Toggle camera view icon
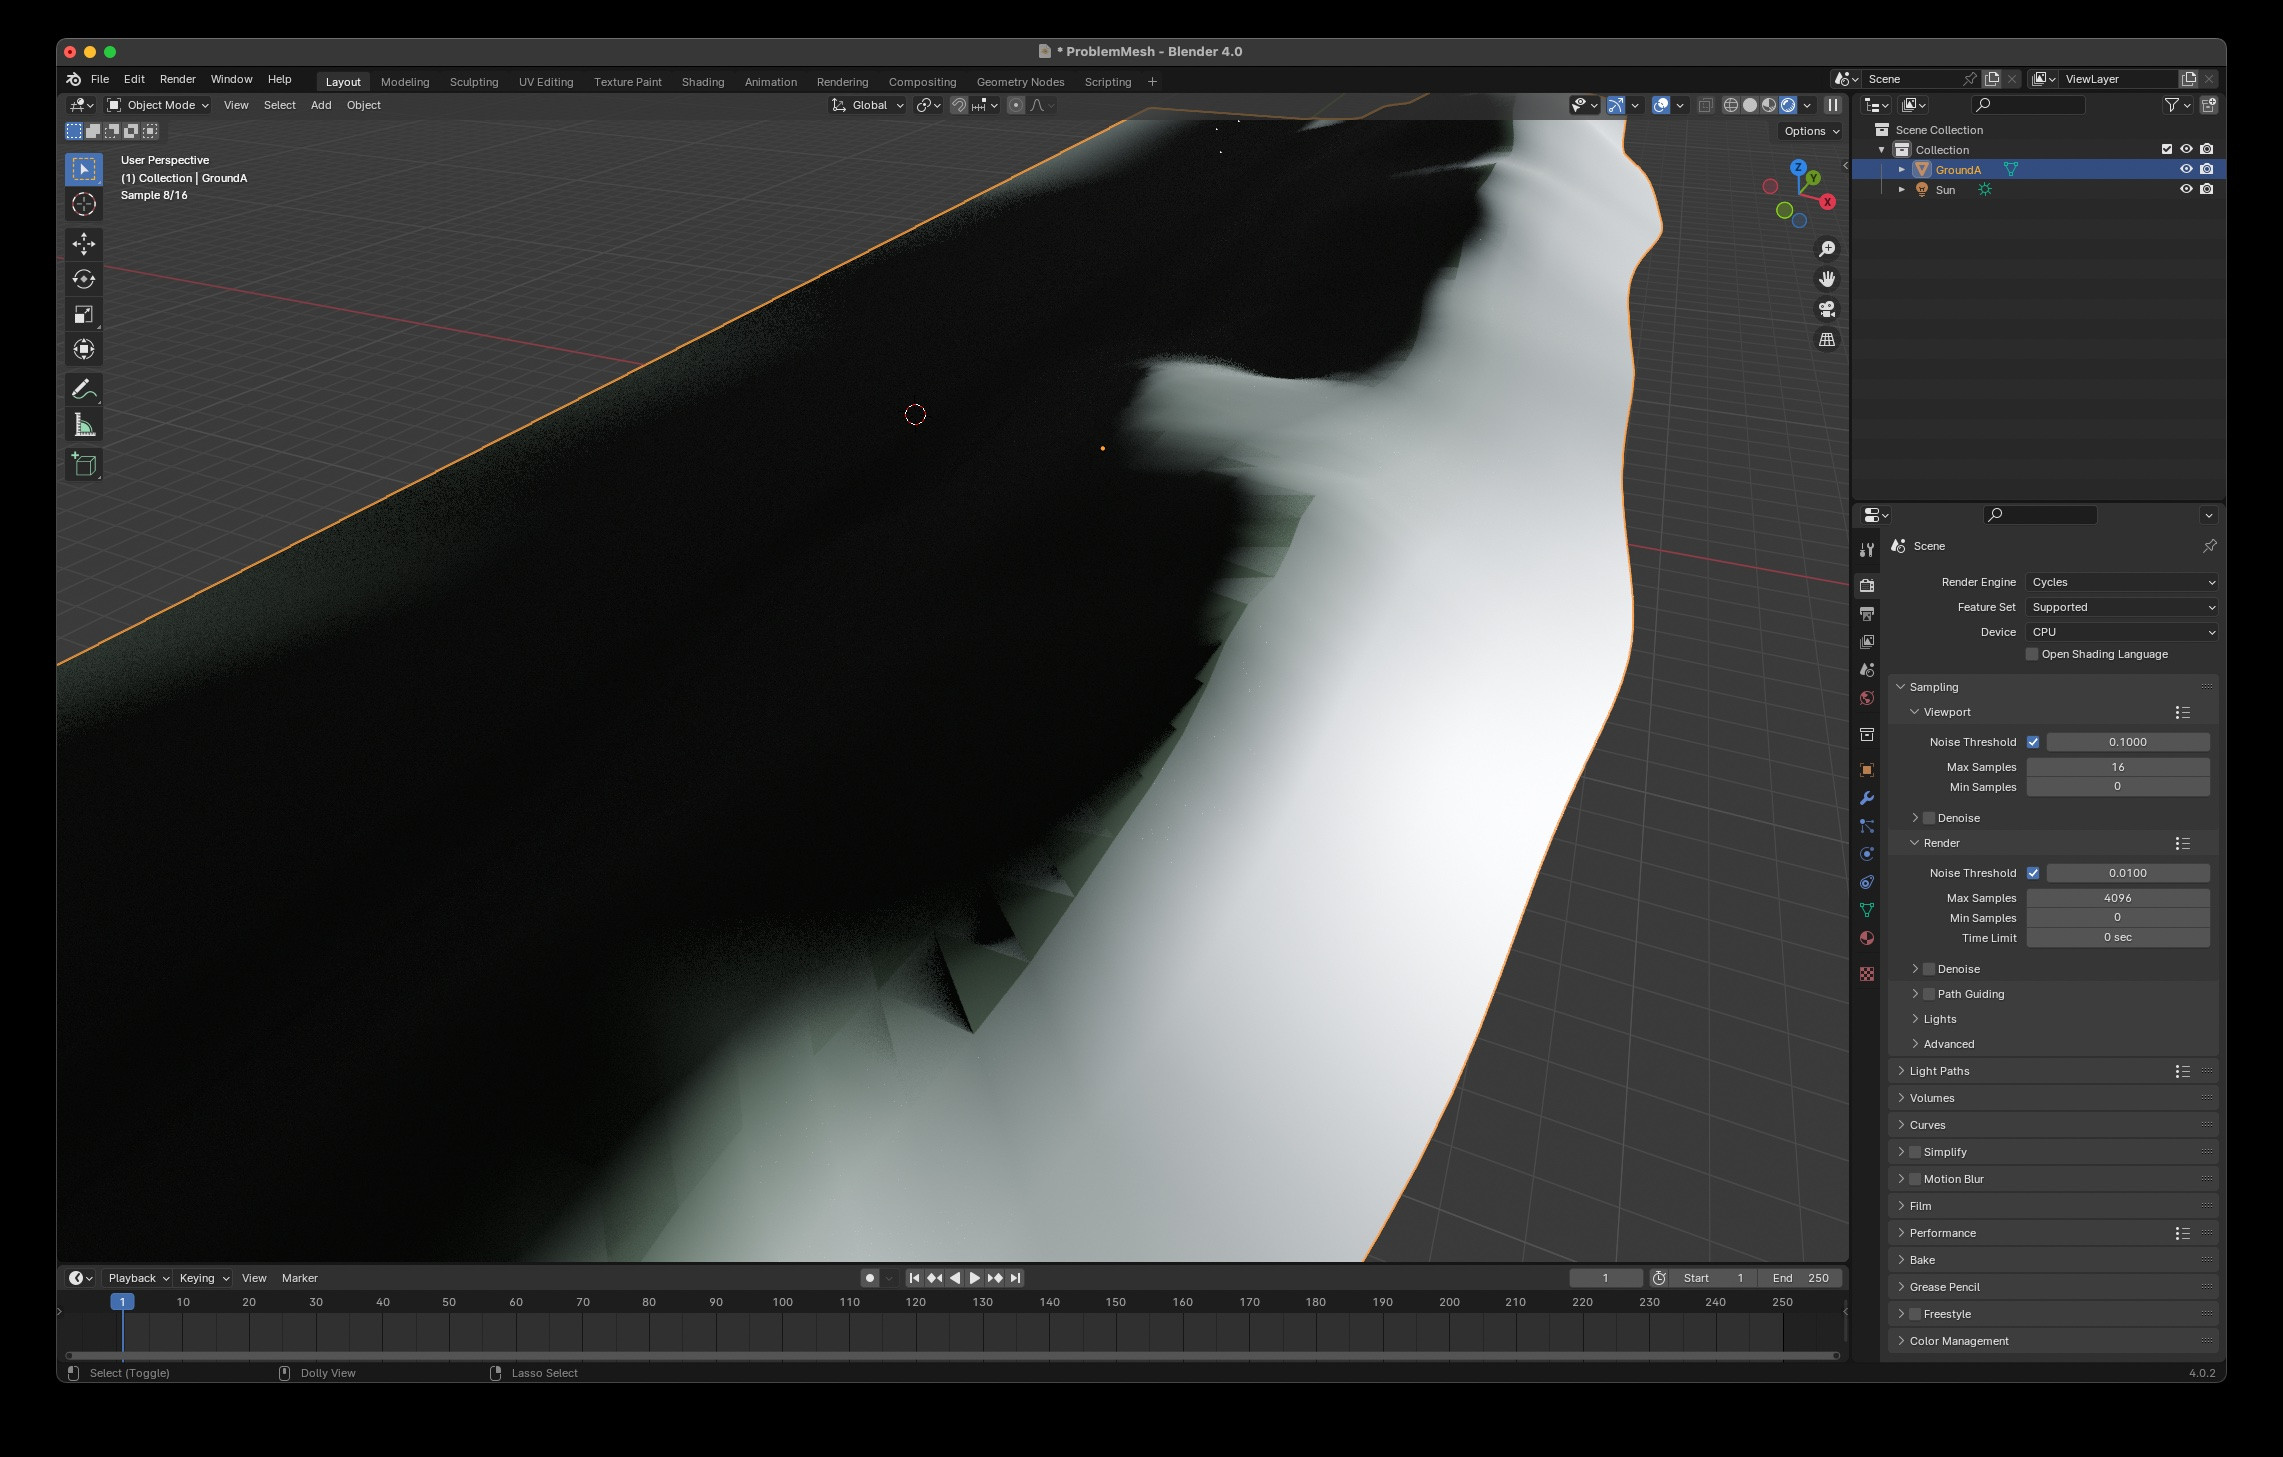The image size is (2283, 1457). pos(1827,309)
